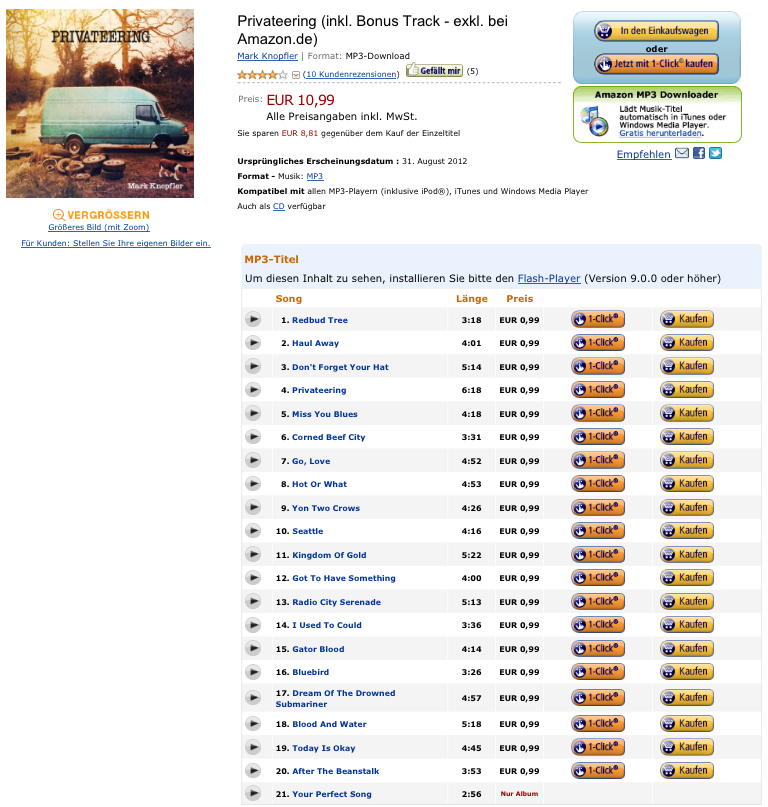This screenshot has height=807, width=768.
Task: Open Yon Two Crows song title link
Action: coord(326,508)
